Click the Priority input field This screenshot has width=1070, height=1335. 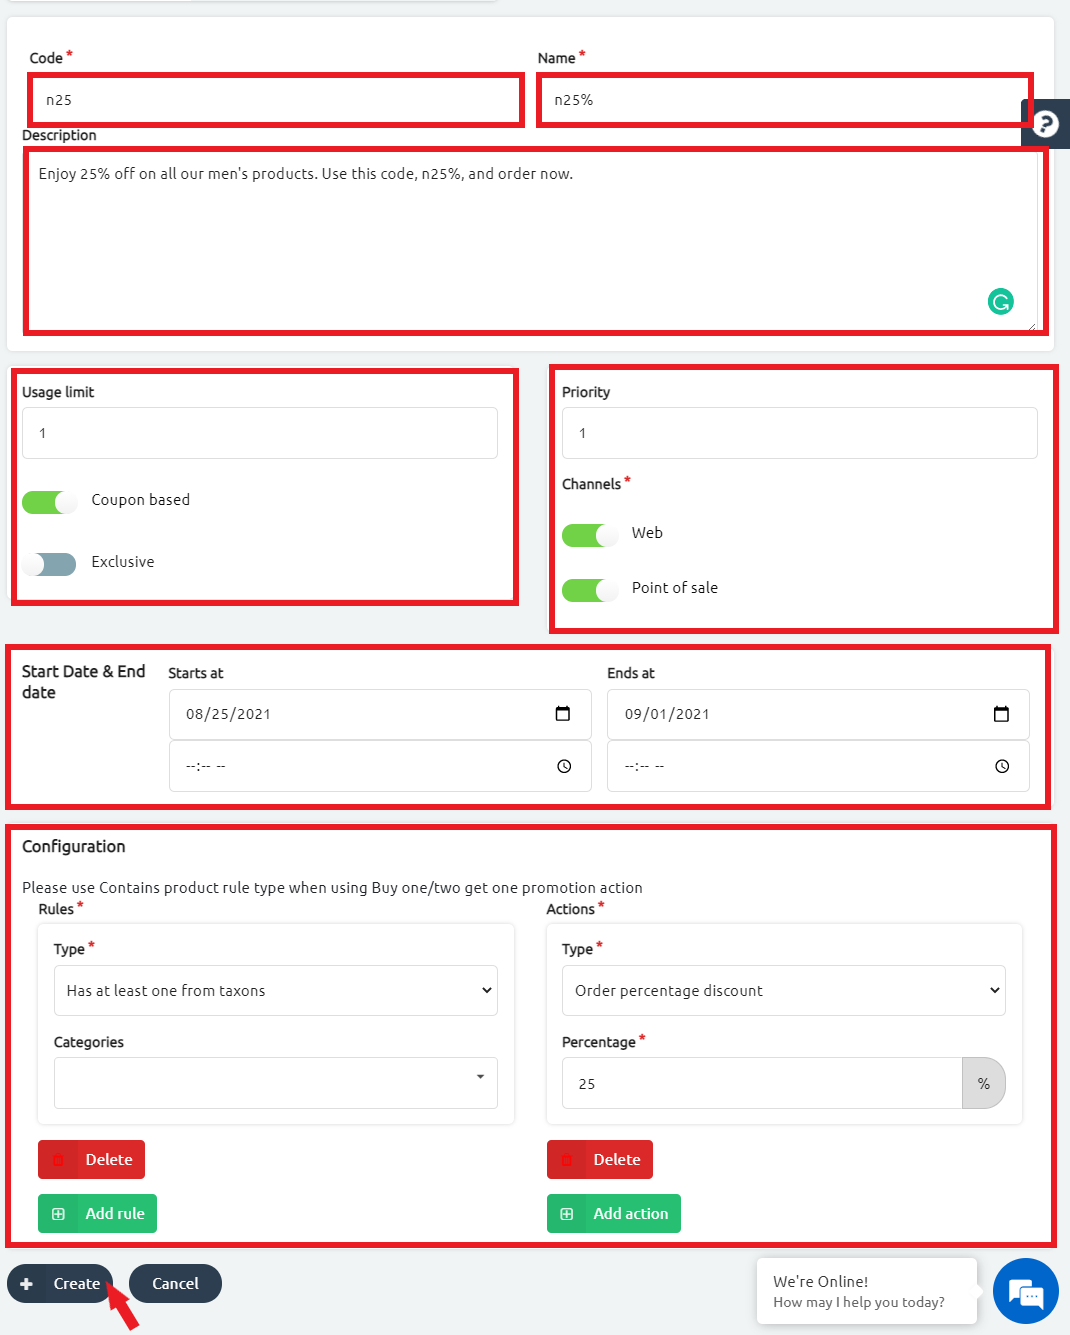(x=800, y=433)
